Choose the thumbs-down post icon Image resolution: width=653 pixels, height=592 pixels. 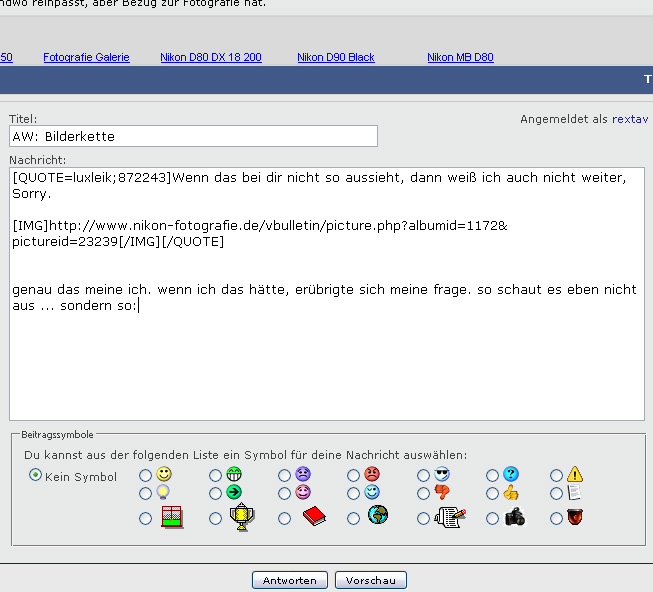pos(442,492)
